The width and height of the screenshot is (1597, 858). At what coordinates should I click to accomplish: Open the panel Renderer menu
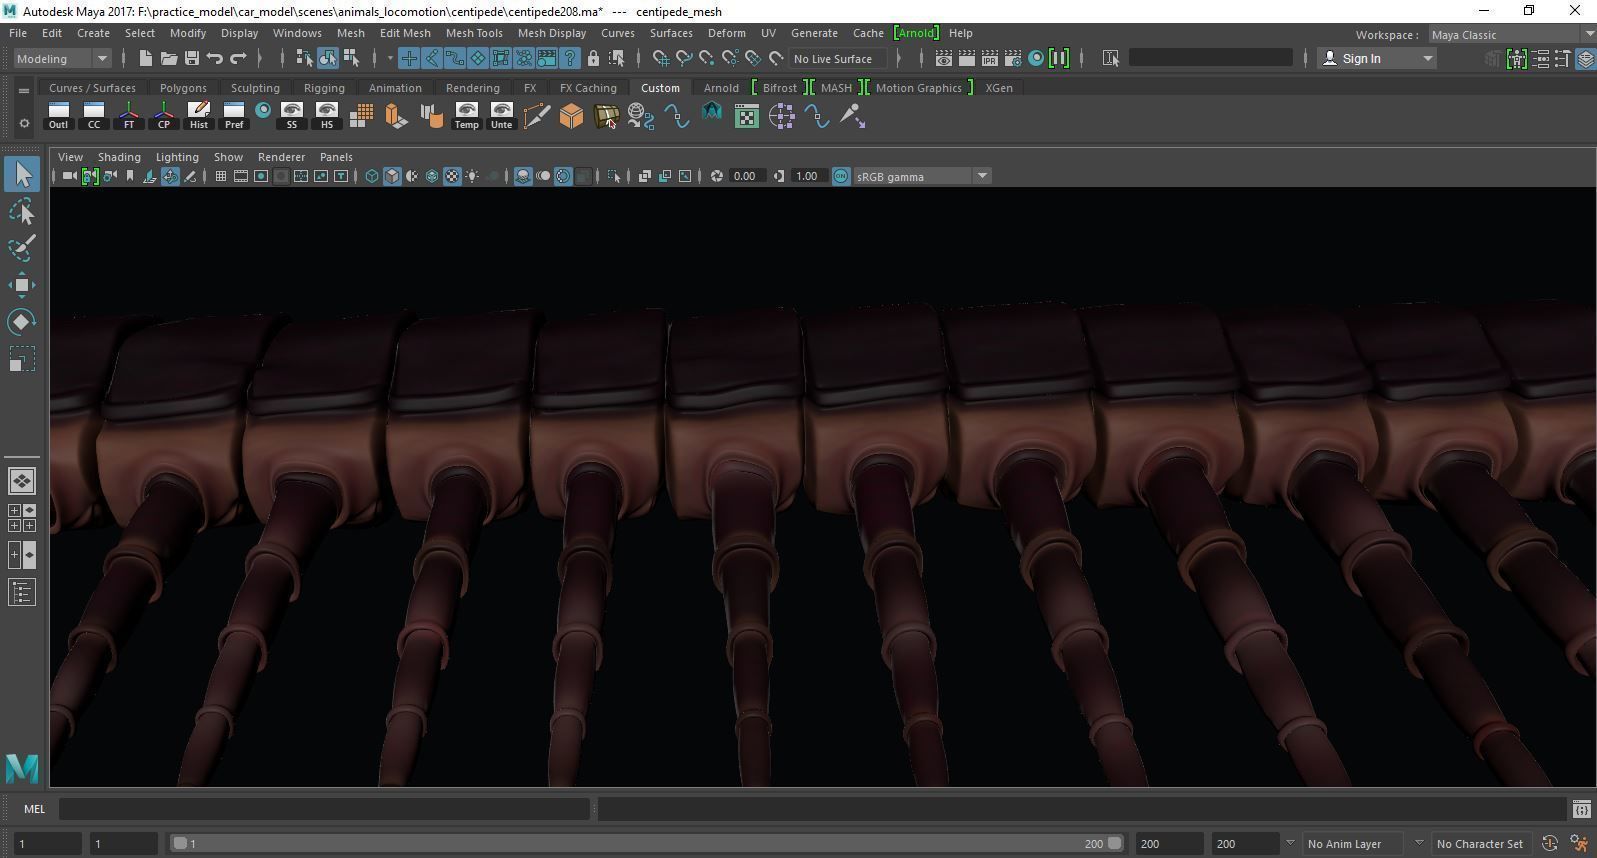pos(281,157)
